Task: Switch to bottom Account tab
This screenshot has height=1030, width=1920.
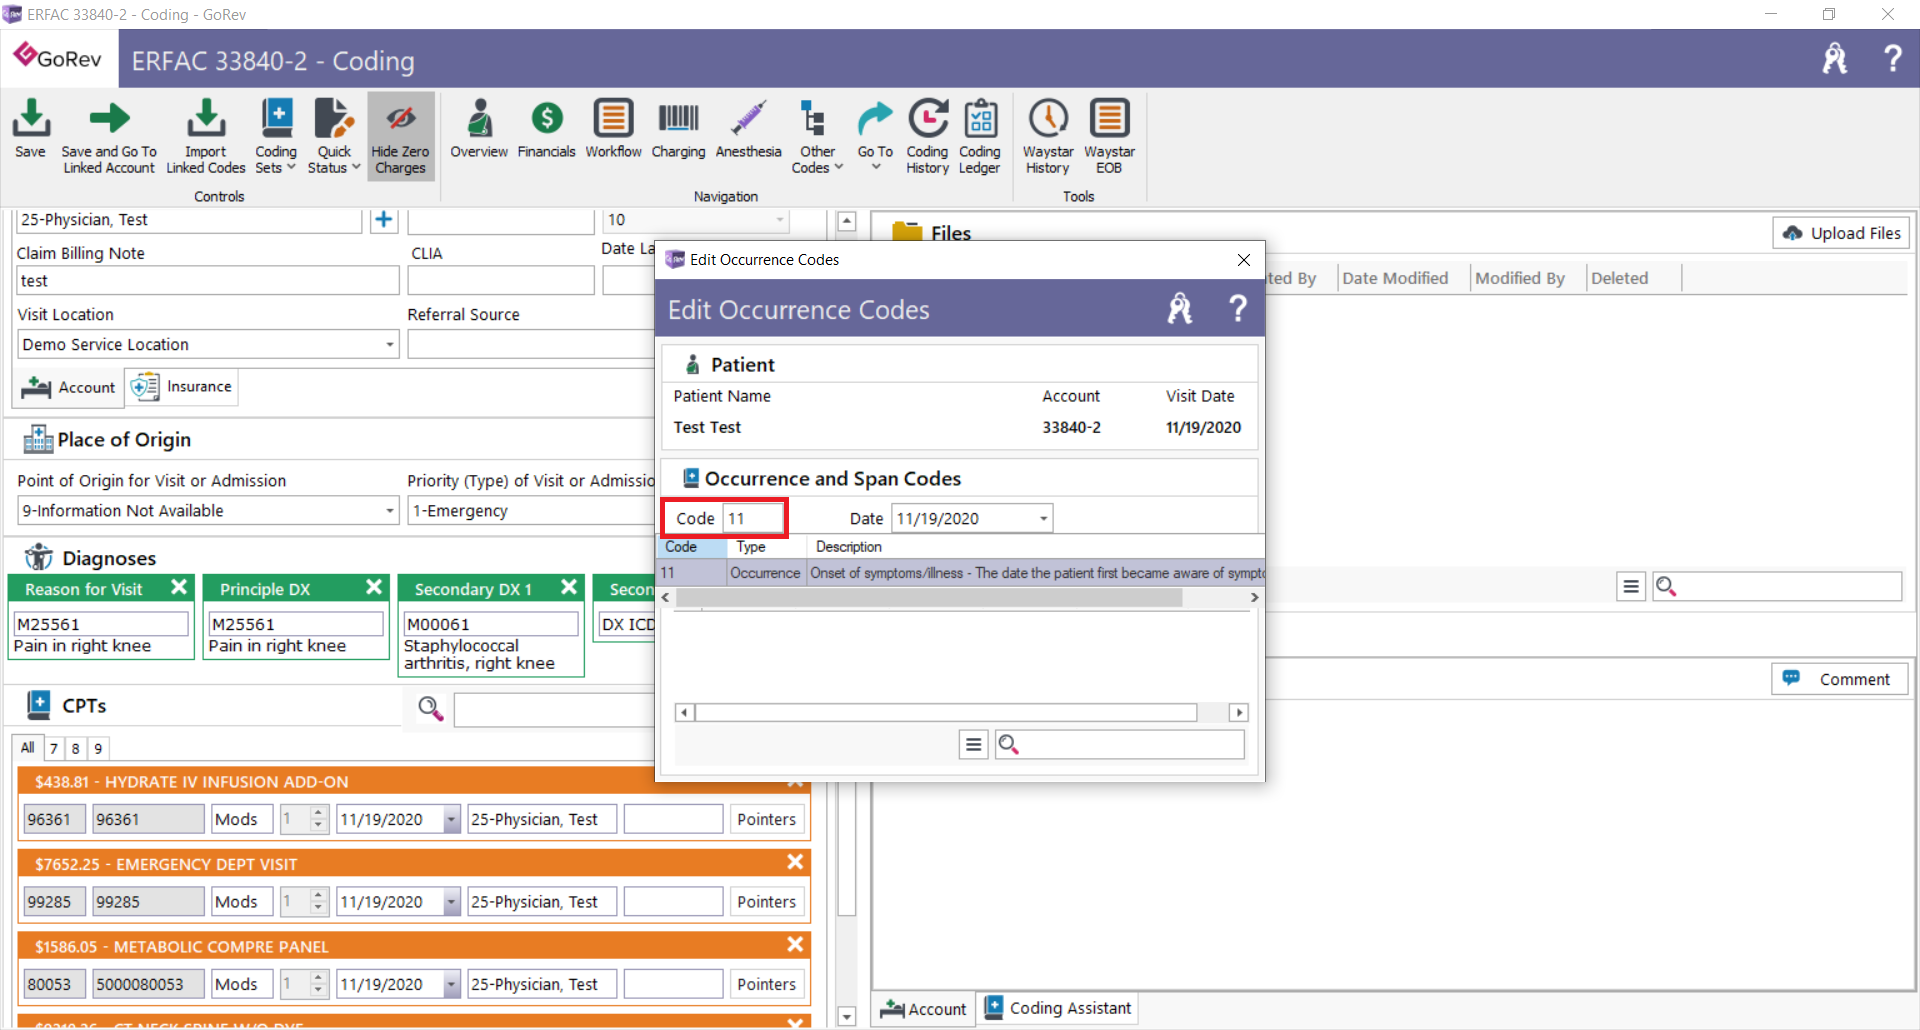Action: point(923,1009)
